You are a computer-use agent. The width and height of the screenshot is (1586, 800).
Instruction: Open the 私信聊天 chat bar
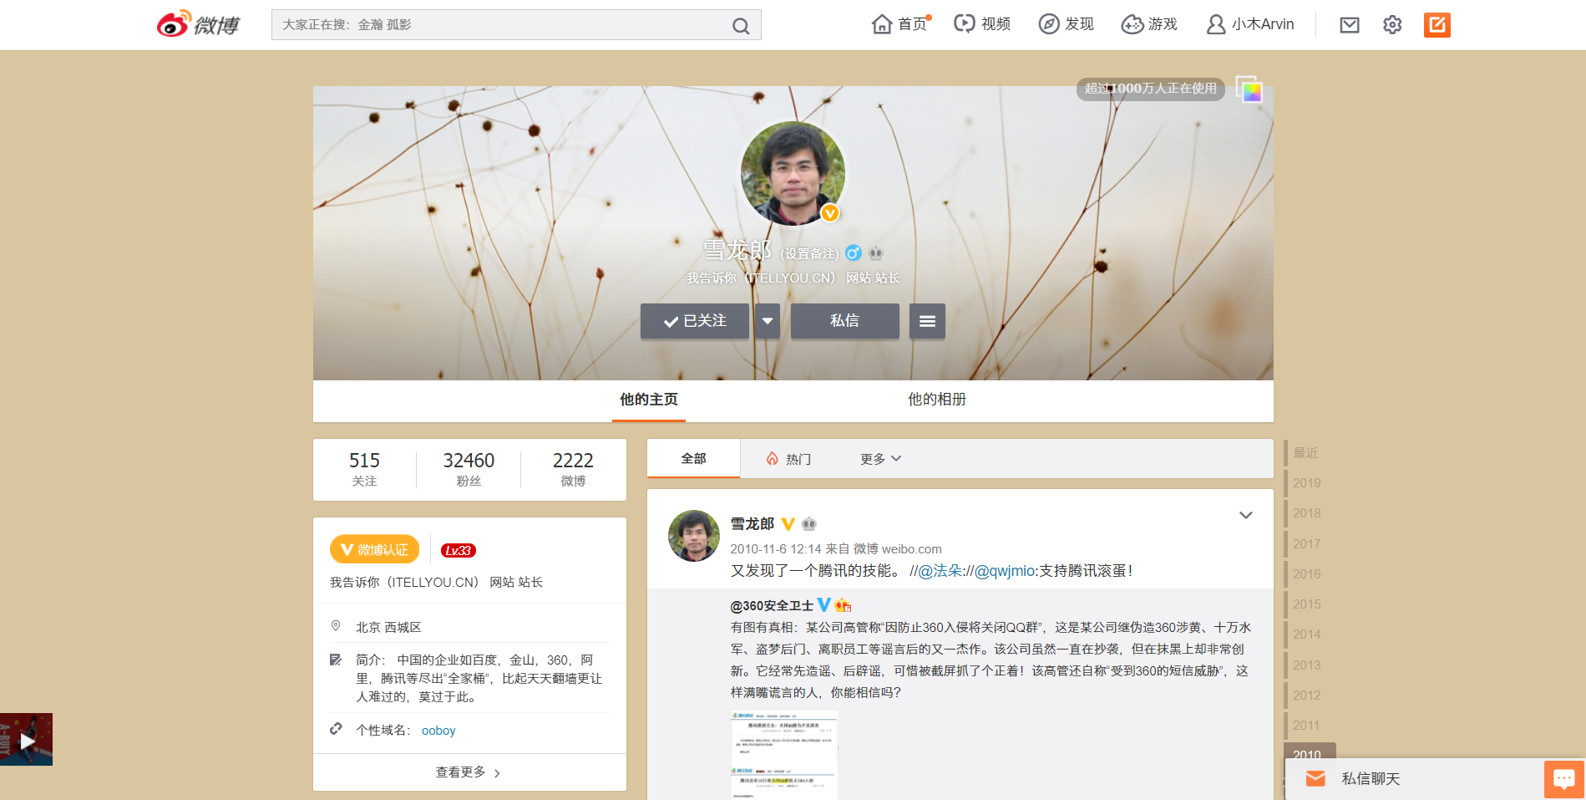[1414, 779]
